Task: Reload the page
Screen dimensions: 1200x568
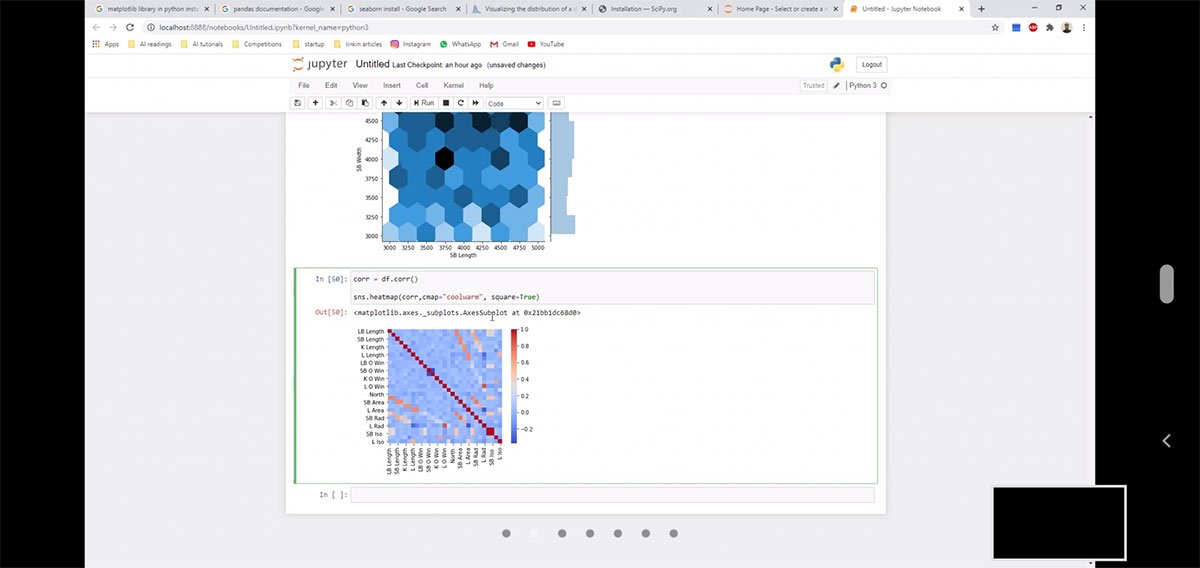Action: click(130, 27)
